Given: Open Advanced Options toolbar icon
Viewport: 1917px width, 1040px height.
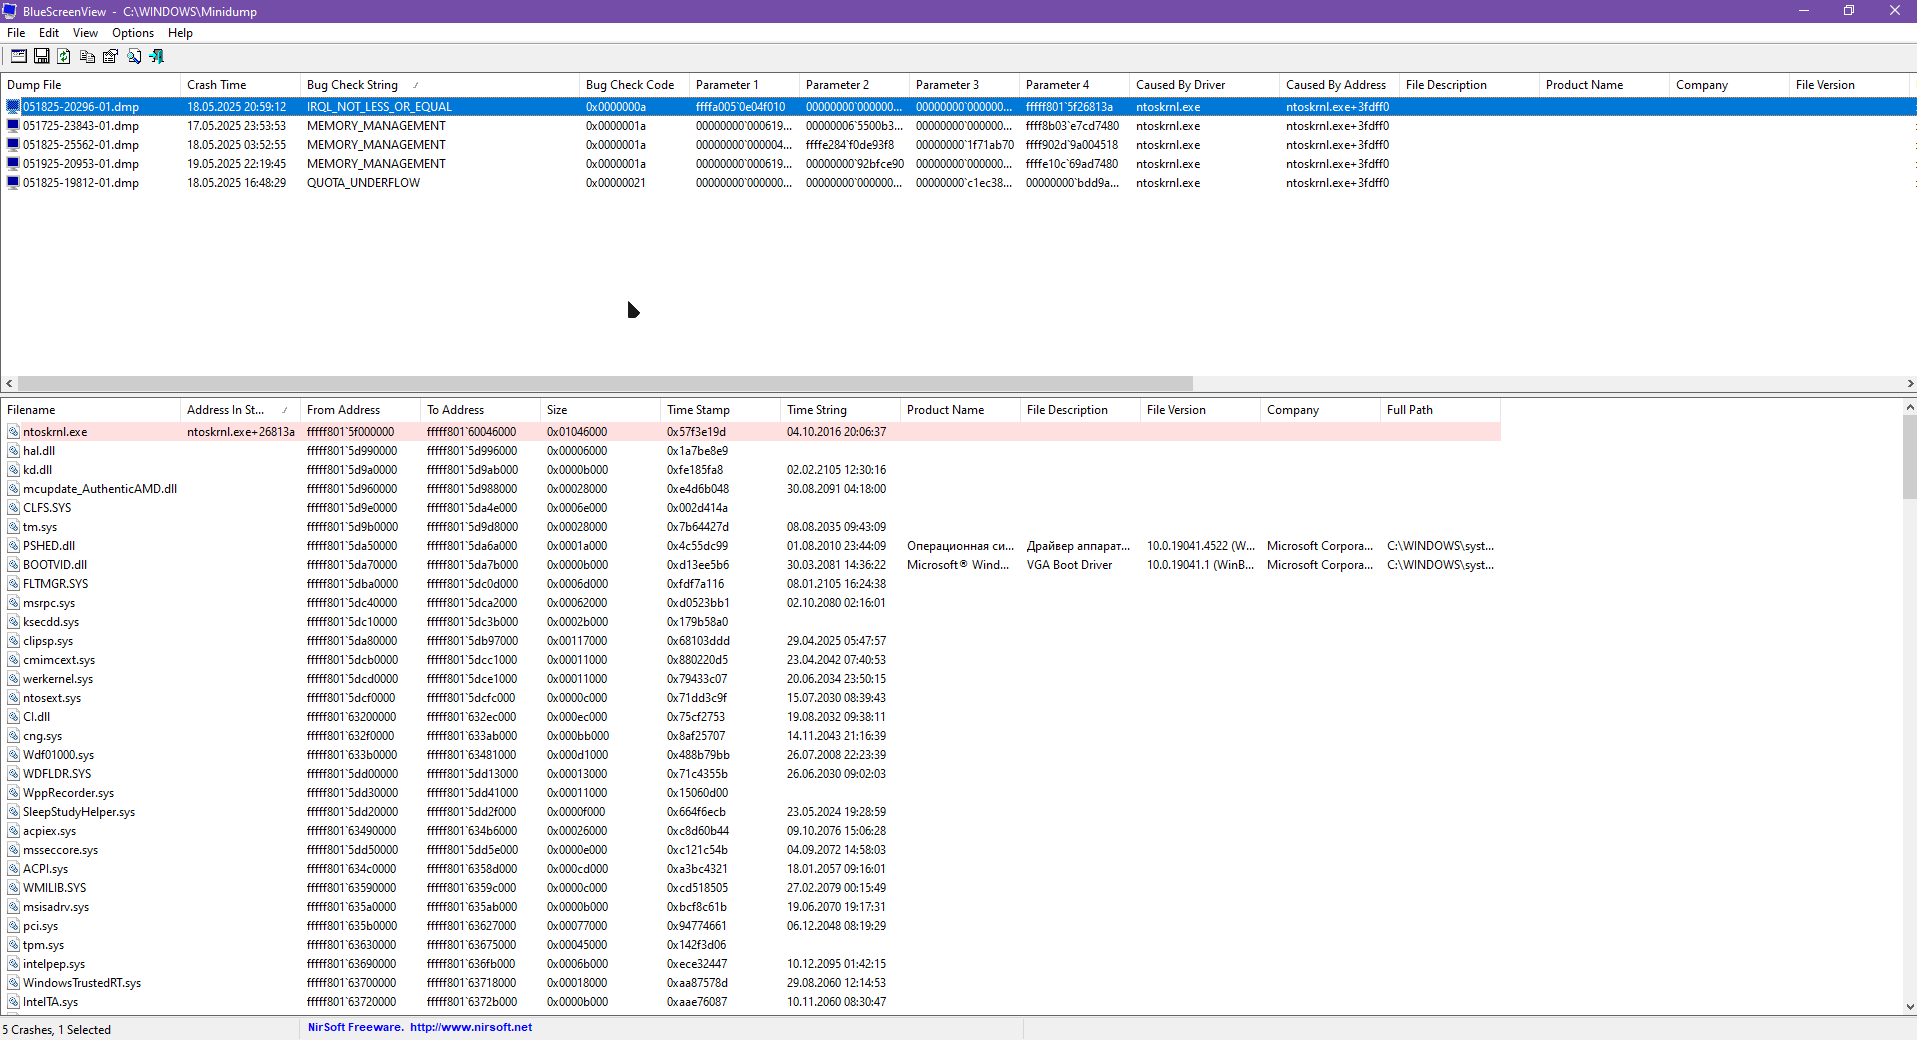Looking at the screenshot, I should point(19,56).
